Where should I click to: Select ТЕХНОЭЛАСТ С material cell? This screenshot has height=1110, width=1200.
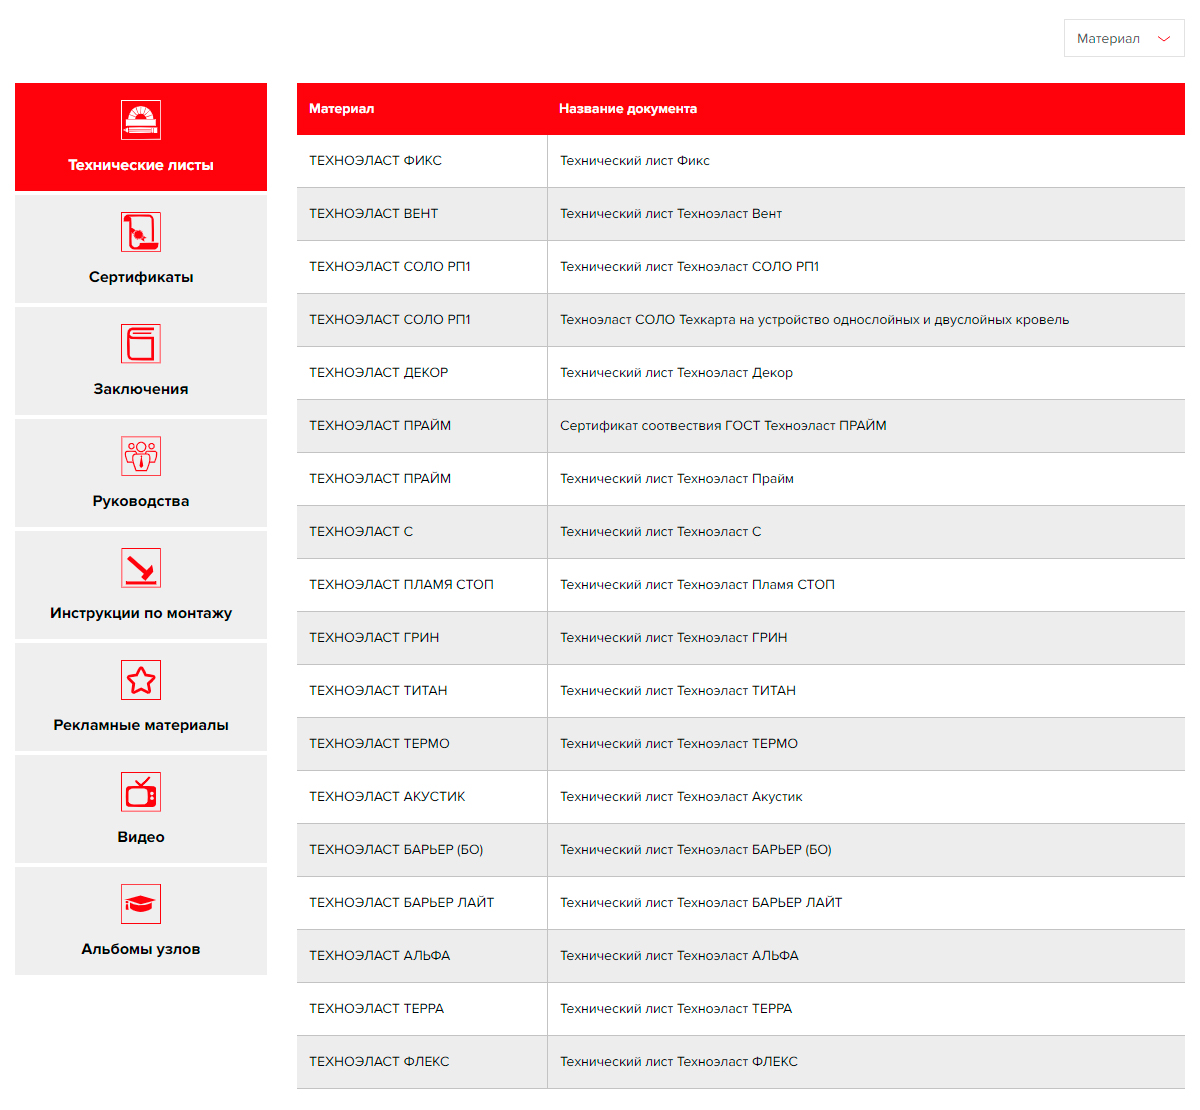click(x=422, y=532)
